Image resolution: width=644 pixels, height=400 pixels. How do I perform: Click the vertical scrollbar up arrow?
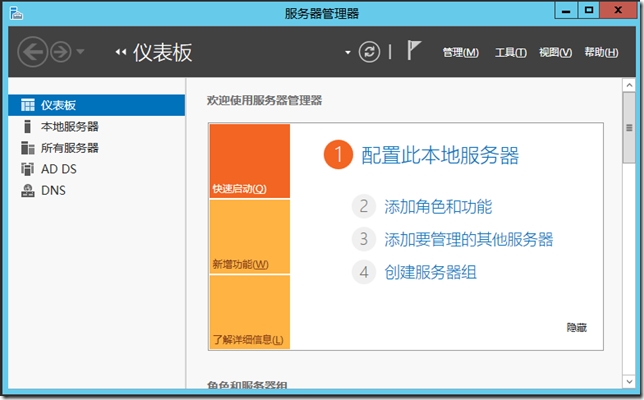tap(629, 85)
